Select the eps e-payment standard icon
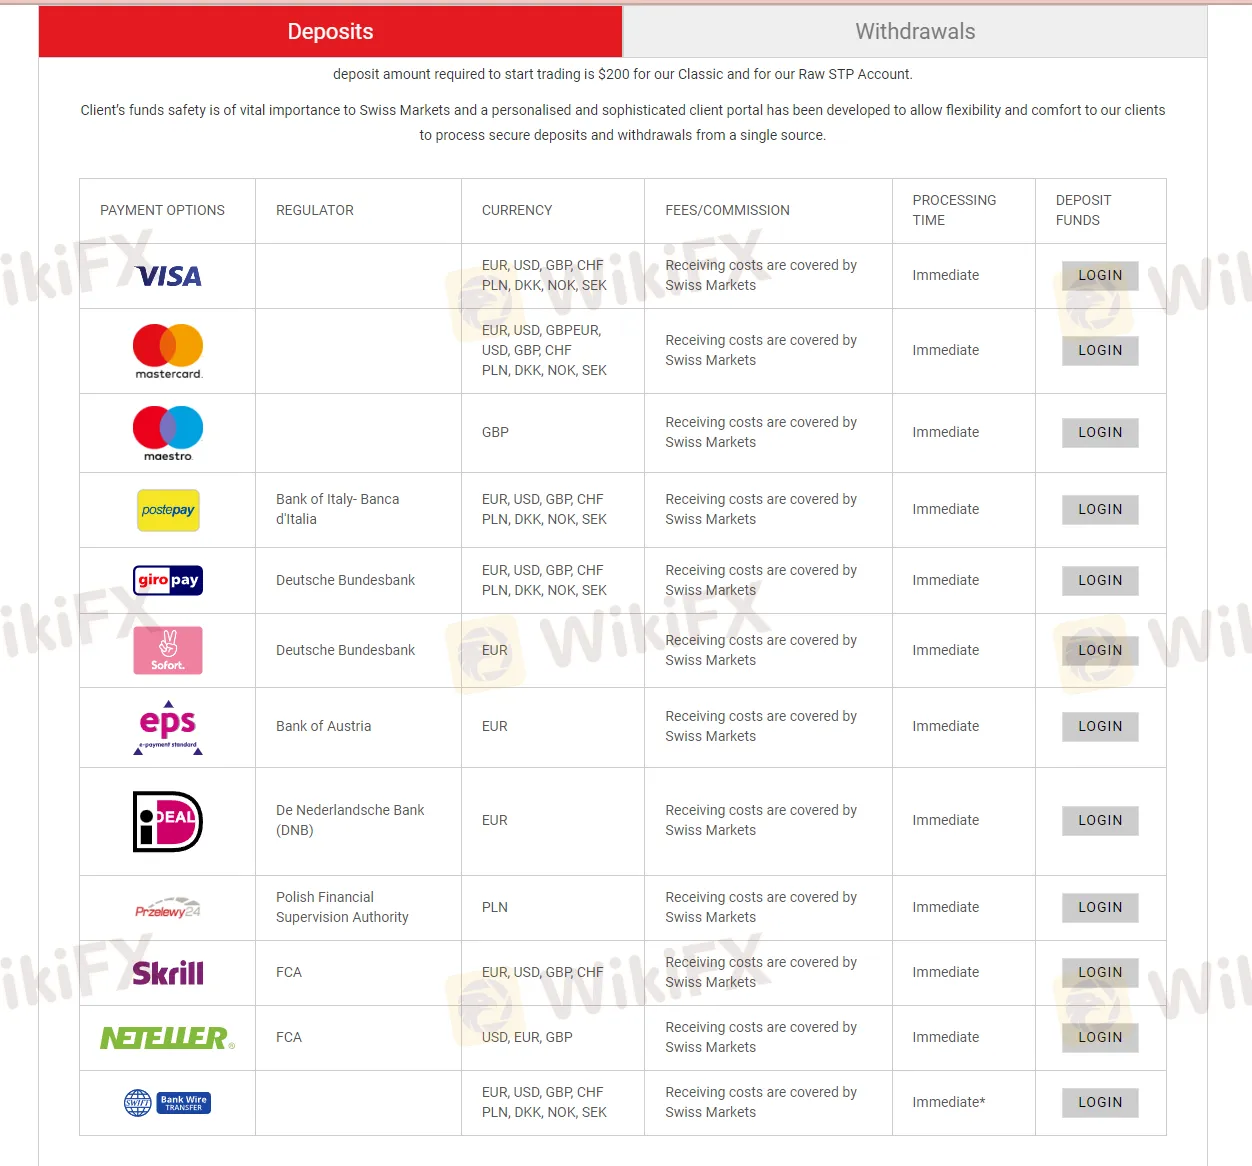The height and width of the screenshot is (1166, 1252). [167, 727]
